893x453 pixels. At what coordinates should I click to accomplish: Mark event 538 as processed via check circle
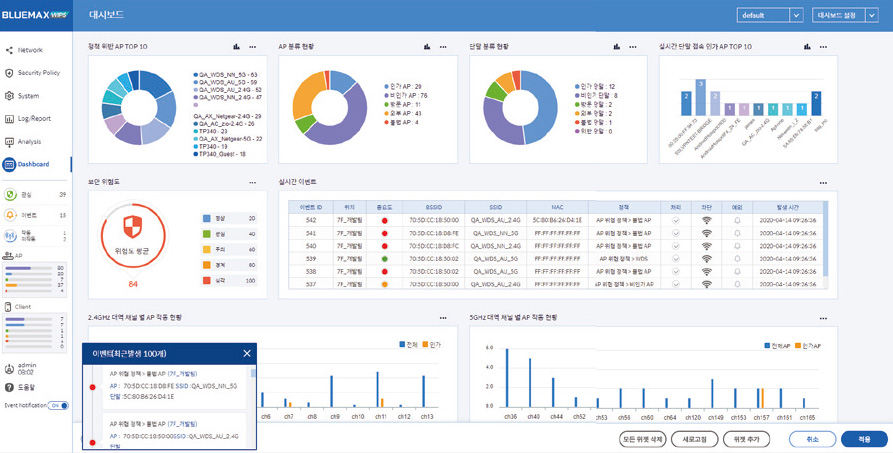(x=676, y=271)
